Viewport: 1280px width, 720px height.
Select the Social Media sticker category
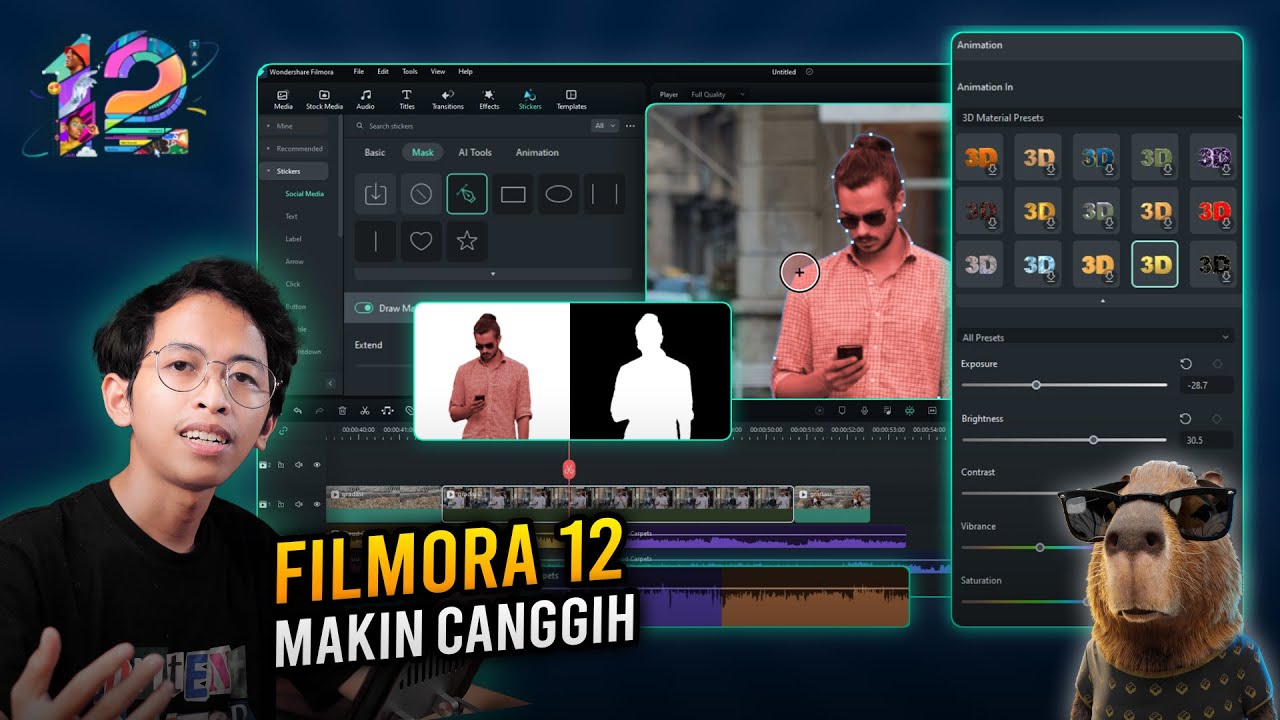coord(304,194)
